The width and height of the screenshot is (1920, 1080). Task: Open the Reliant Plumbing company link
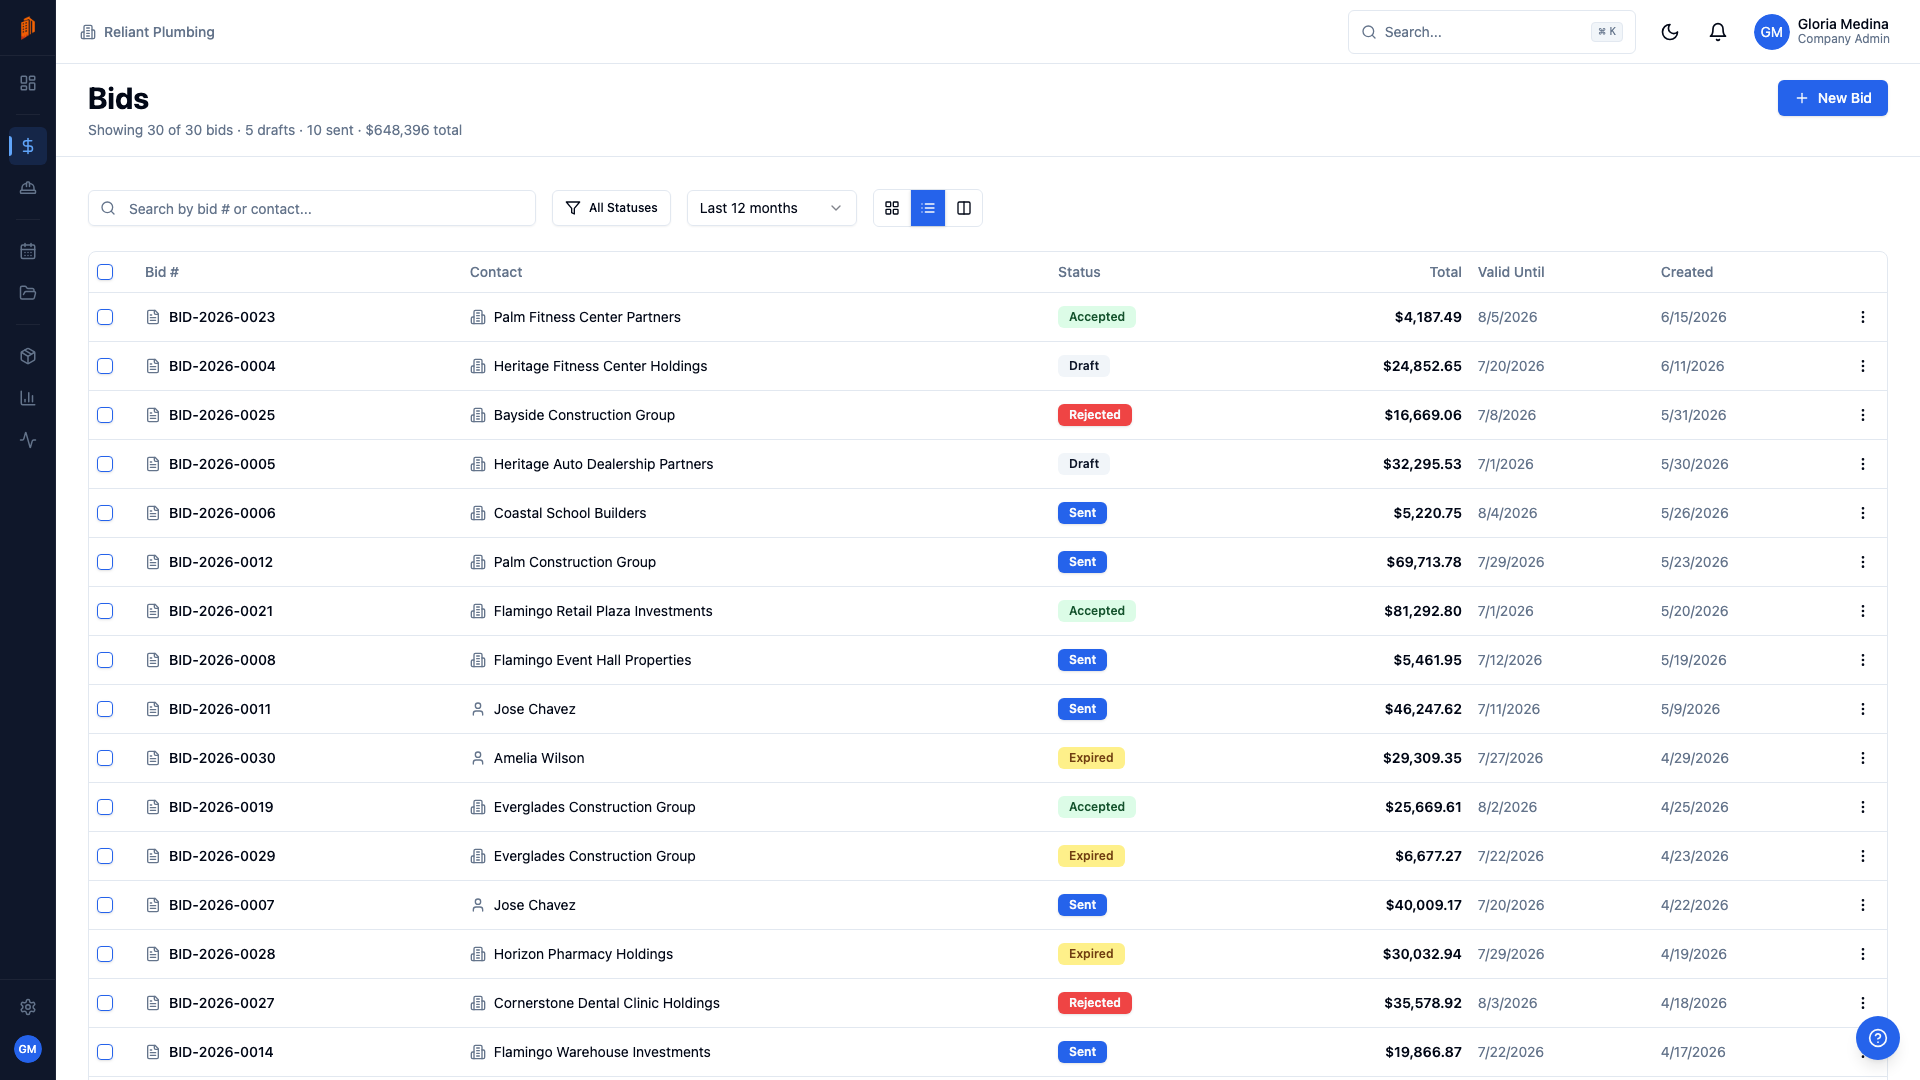coord(148,32)
